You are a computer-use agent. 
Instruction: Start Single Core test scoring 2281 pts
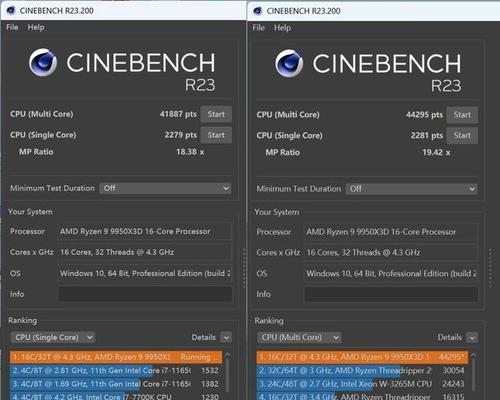pyautogui.click(x=462, y=136)
